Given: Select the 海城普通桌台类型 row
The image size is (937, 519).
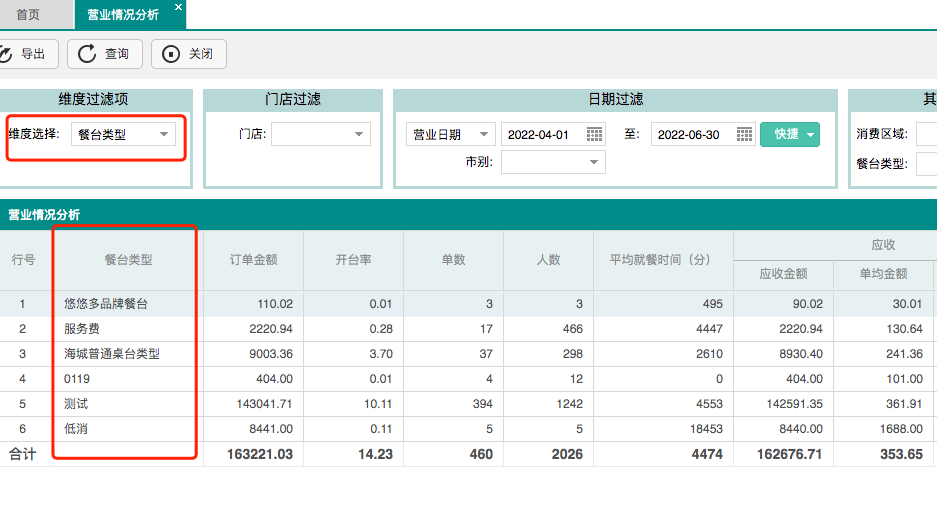Looking at the screenshot, I should coord(112,353).
